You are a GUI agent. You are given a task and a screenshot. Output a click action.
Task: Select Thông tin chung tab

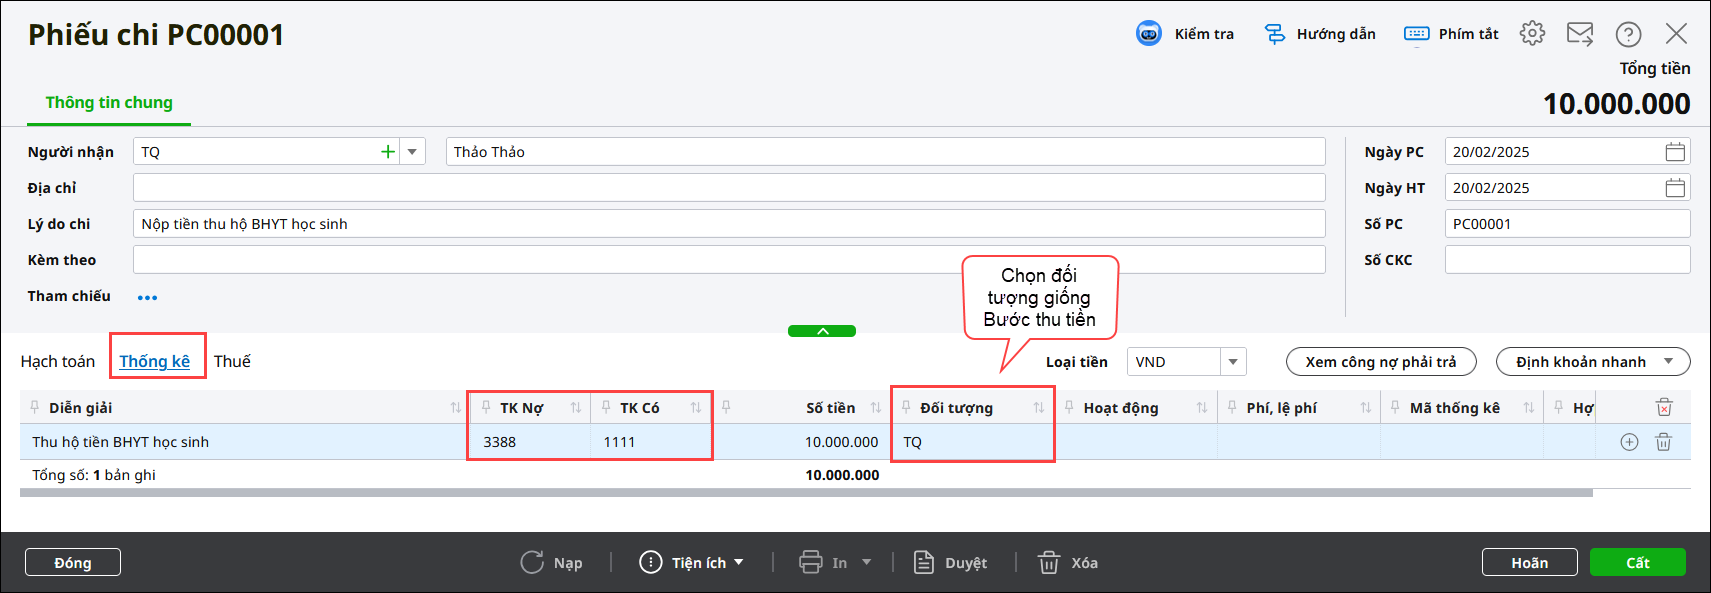pyautogui.click(x=109, y=102)
